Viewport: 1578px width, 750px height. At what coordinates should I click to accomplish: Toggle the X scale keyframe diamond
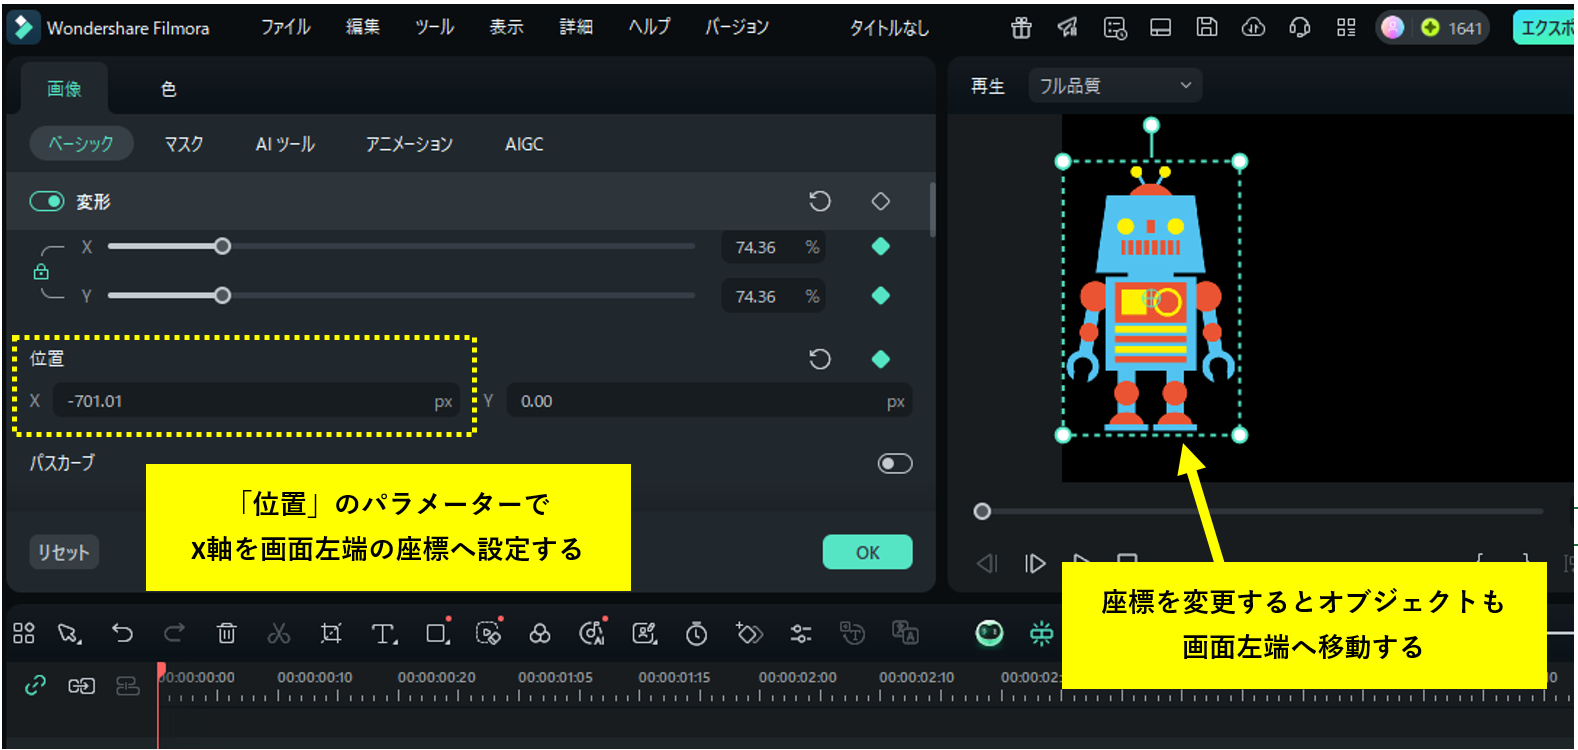[x=881, y=246]
